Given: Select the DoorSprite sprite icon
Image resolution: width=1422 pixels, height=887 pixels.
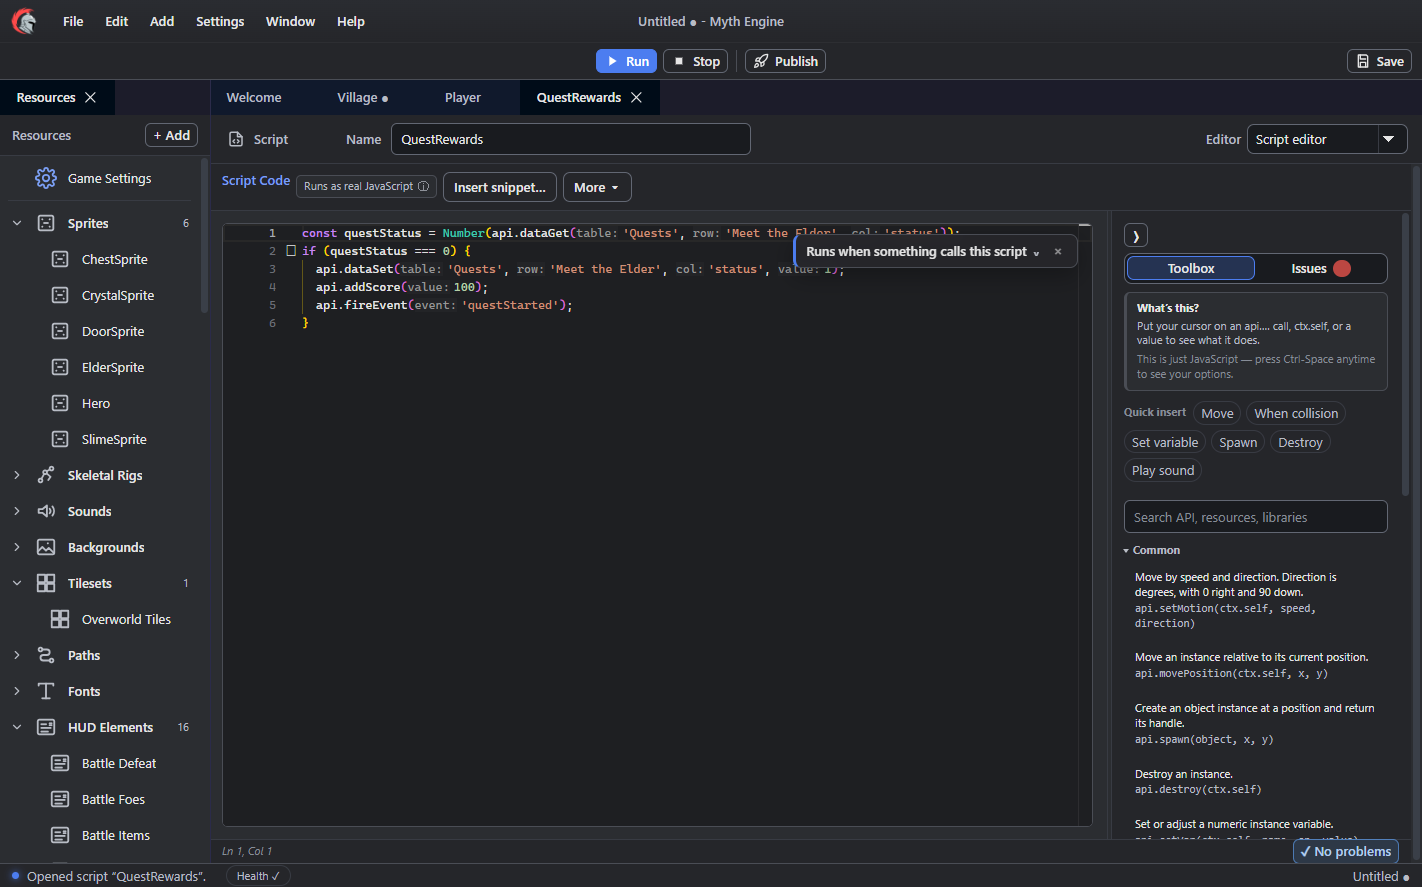Looking at the screenshot, I should (60, 331).
